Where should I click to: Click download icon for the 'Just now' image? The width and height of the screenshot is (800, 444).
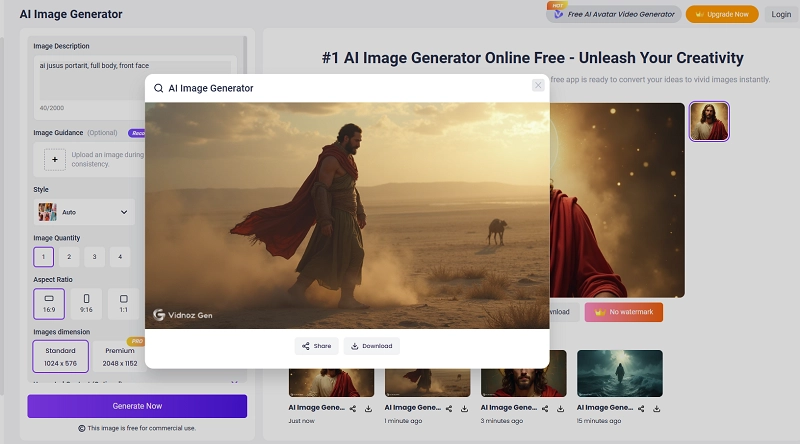(368, 408)
